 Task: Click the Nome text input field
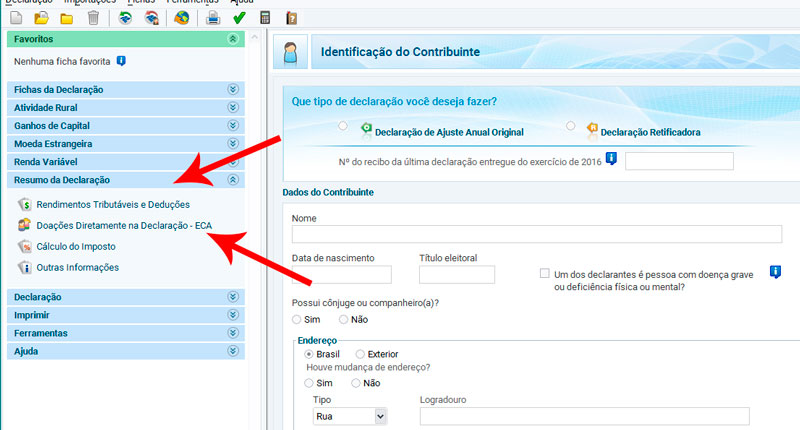(x=536, y=234)
